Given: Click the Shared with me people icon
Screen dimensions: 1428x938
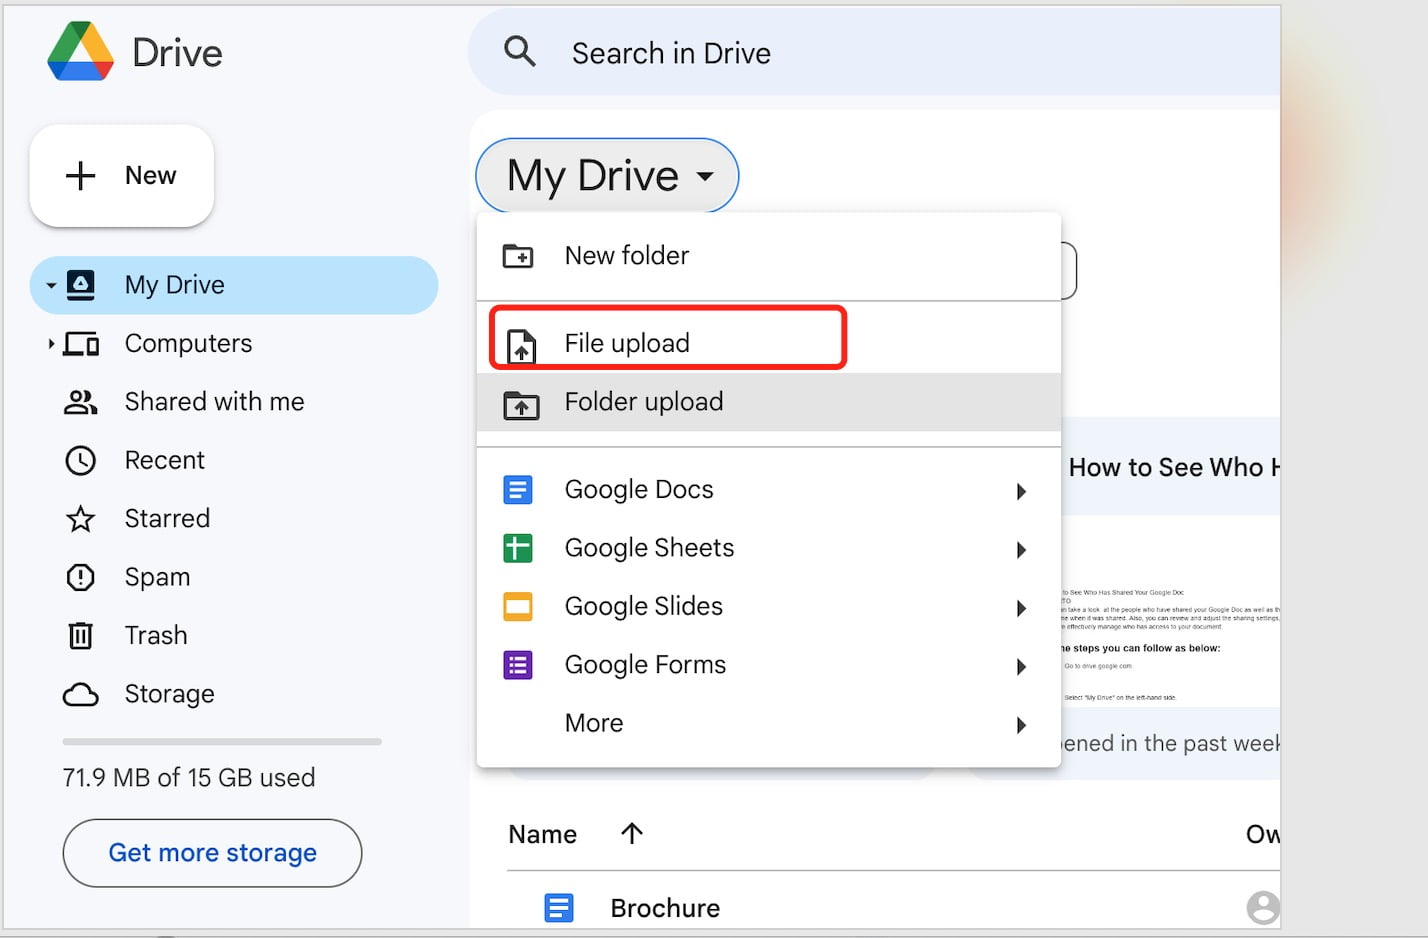Looking at the screenshot, I should tap(81, 402).
